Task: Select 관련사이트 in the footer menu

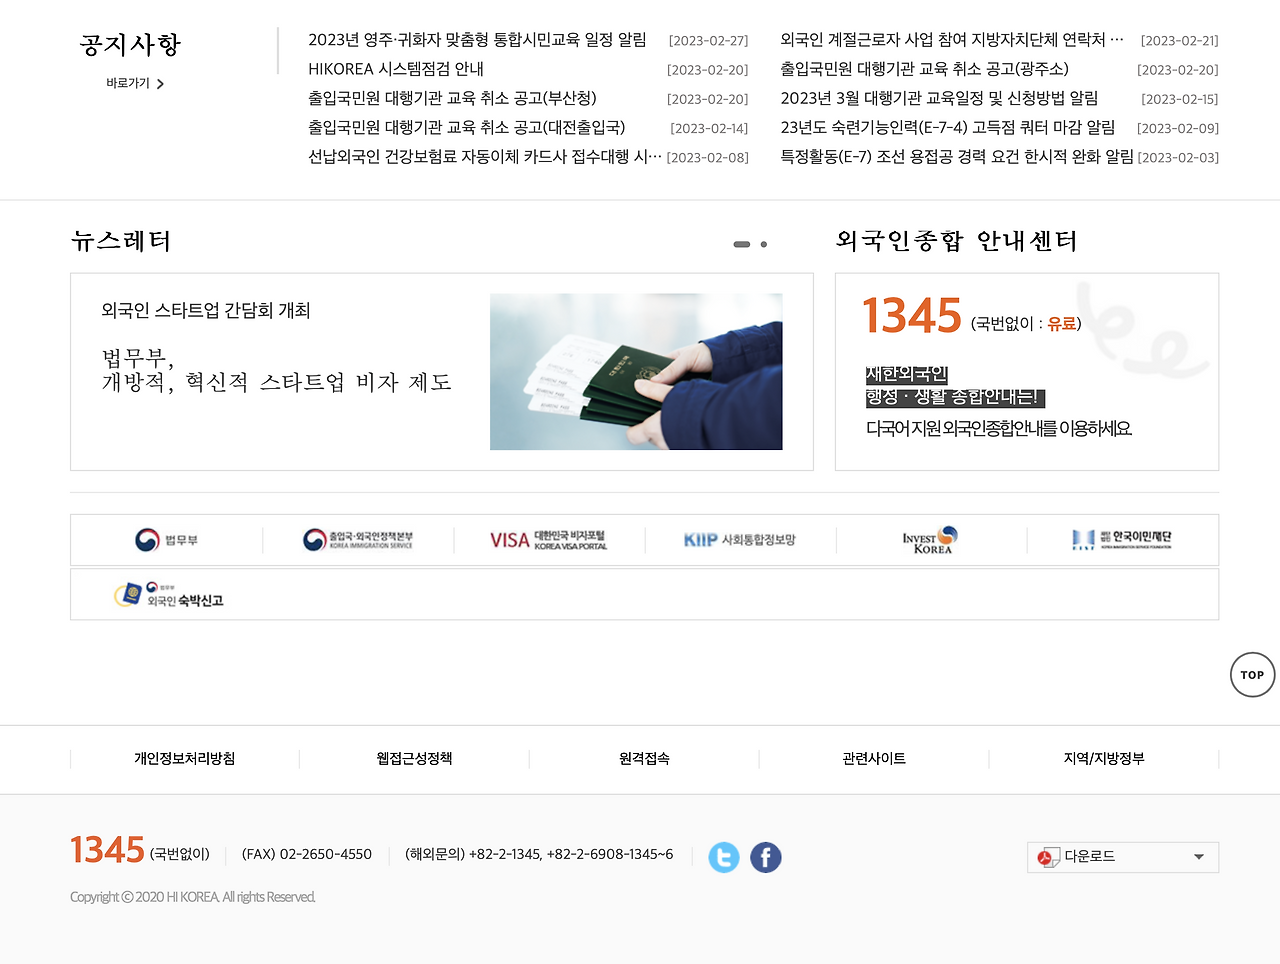Action: 874,758
